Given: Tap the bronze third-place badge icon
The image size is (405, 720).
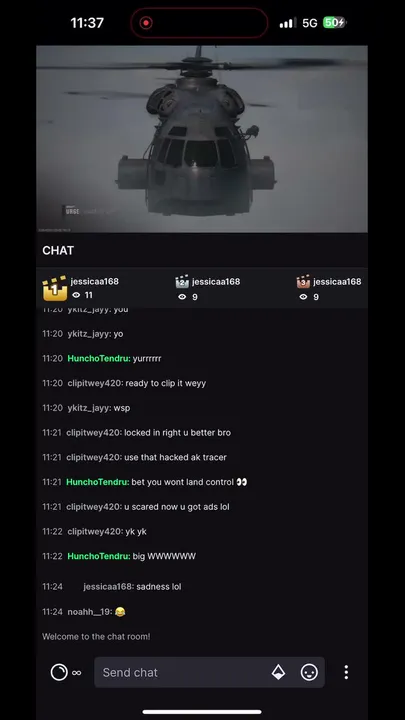Looking at the screenshot, I should [x=303, y=281].
